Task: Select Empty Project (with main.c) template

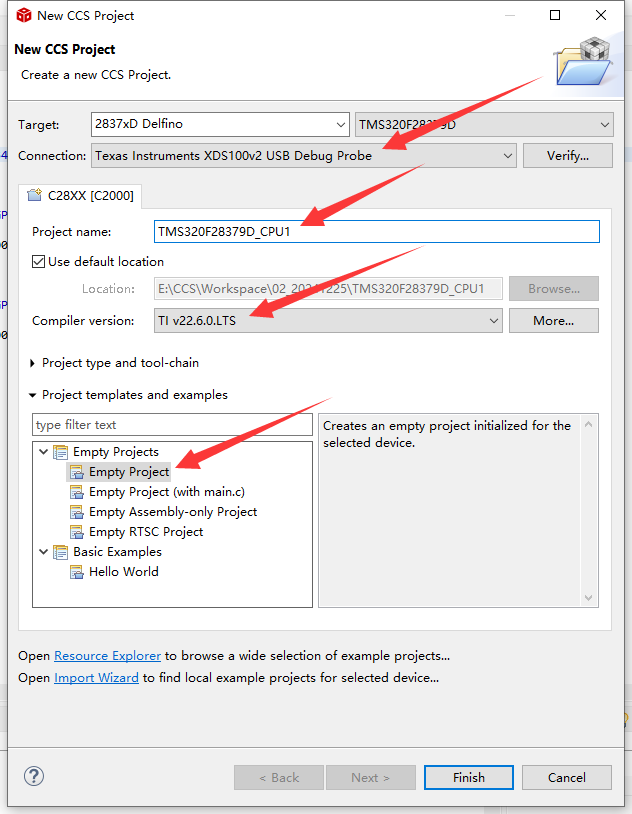Action: coord(167,492)
